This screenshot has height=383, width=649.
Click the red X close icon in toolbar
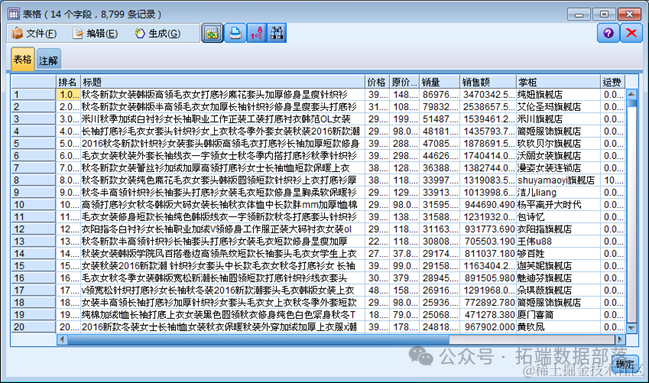point(631,33)
